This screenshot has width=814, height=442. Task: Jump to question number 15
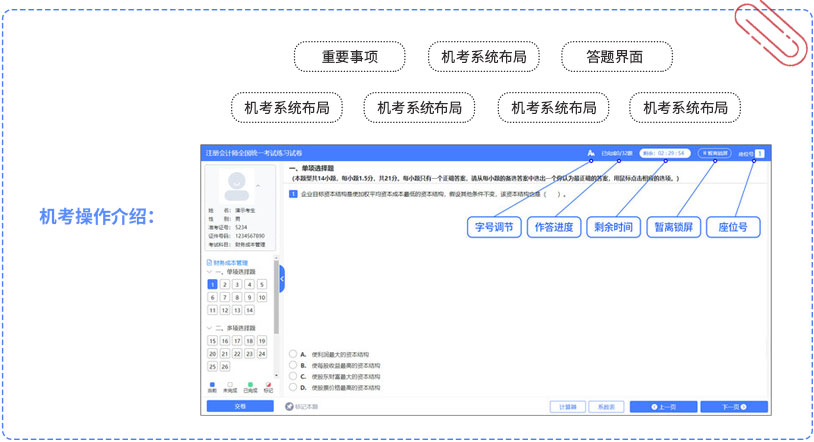click(x=213, y=341)
